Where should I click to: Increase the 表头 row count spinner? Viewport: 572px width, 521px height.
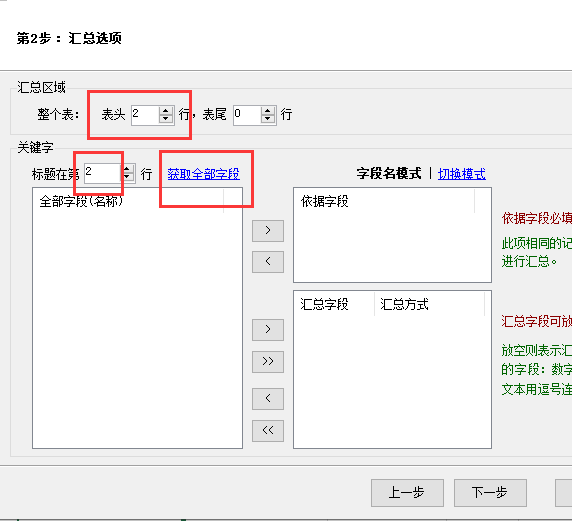tap(166, 111)
